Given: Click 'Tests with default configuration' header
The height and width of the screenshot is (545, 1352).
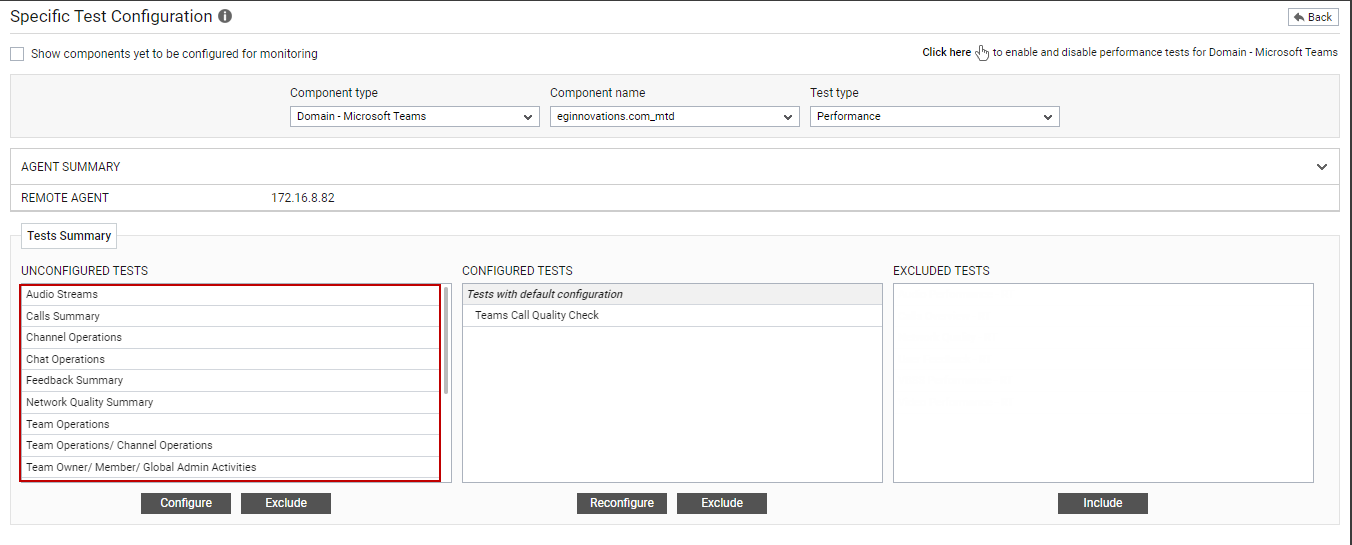Looking at the screenshot, I should tap(672, 294).
